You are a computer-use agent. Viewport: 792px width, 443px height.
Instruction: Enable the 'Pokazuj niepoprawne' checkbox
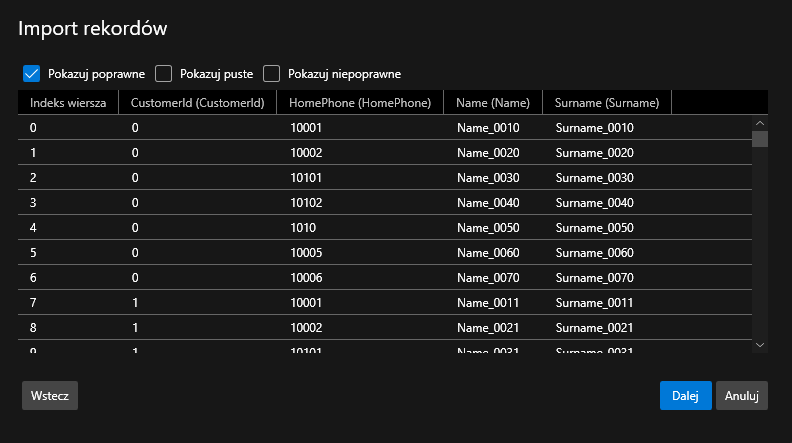[272, 74]
